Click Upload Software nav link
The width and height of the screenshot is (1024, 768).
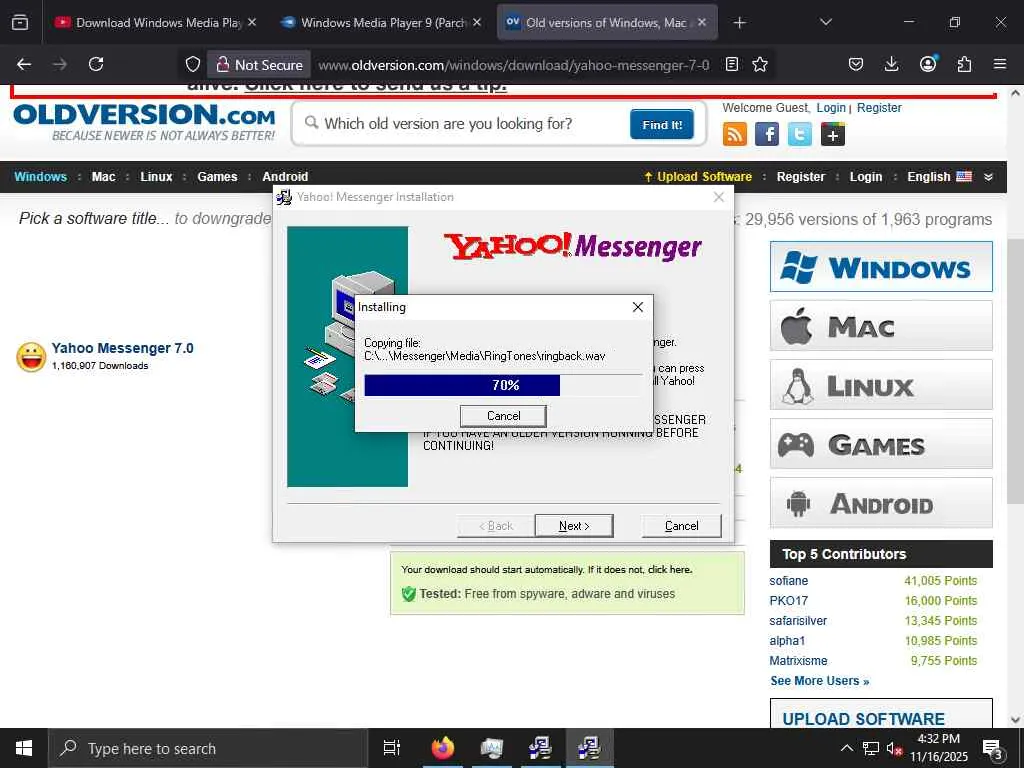697,176
